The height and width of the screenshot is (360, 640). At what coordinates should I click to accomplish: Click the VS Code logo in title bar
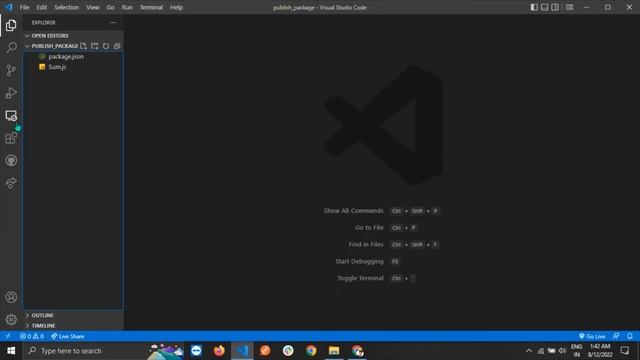[9, 7]
